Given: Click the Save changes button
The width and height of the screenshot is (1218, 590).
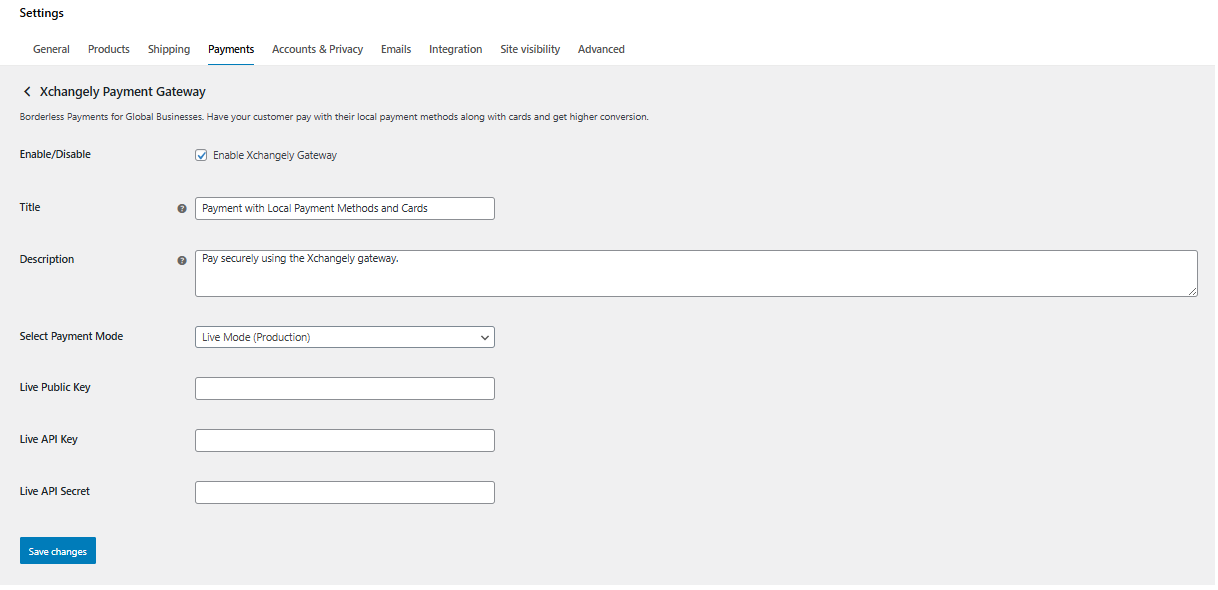Looking at the screenshot, I should [58, 551].
